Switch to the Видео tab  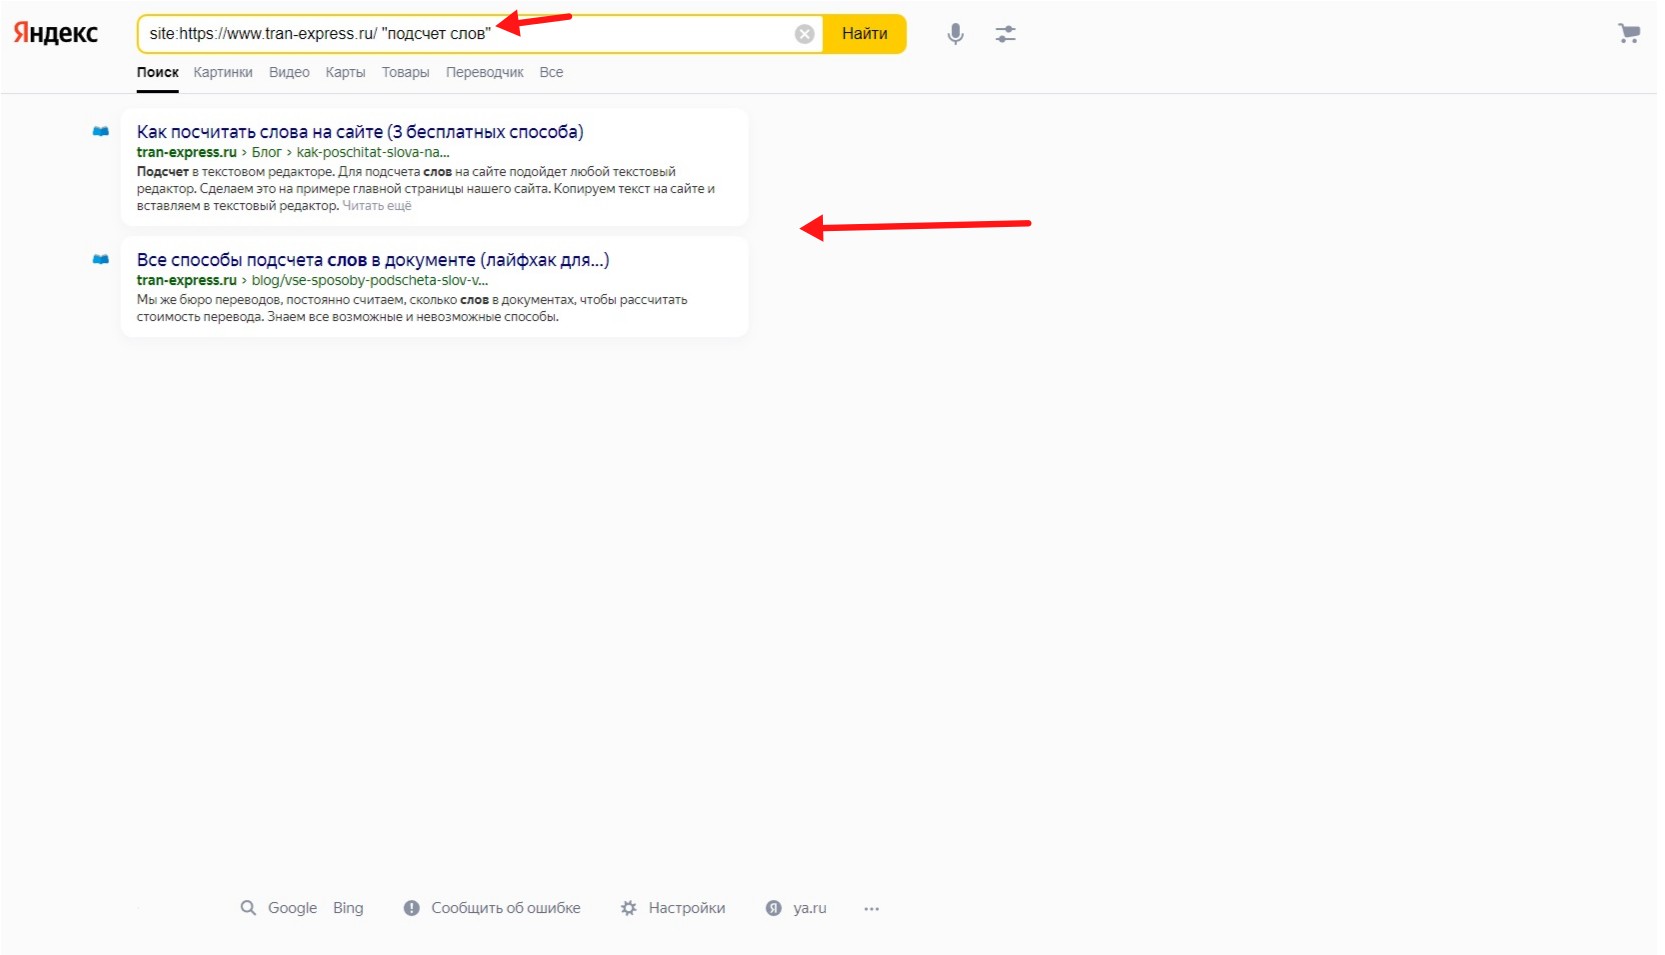point(289,72)
